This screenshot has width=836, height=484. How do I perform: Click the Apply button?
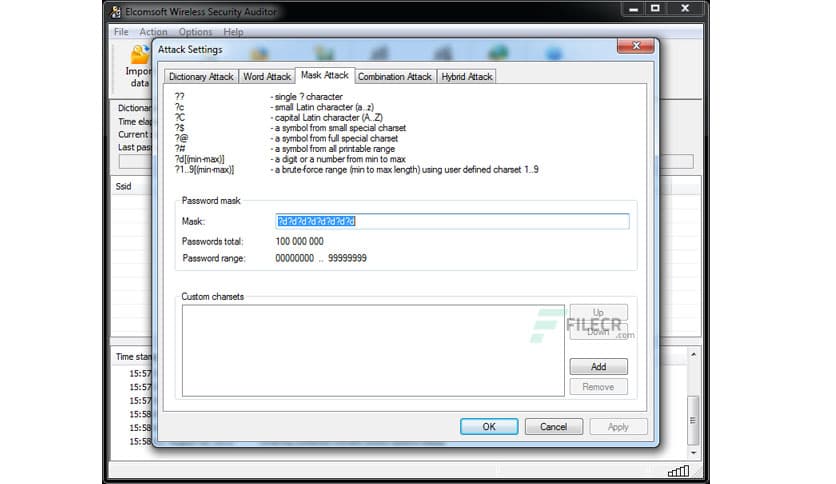coord(618,427)
